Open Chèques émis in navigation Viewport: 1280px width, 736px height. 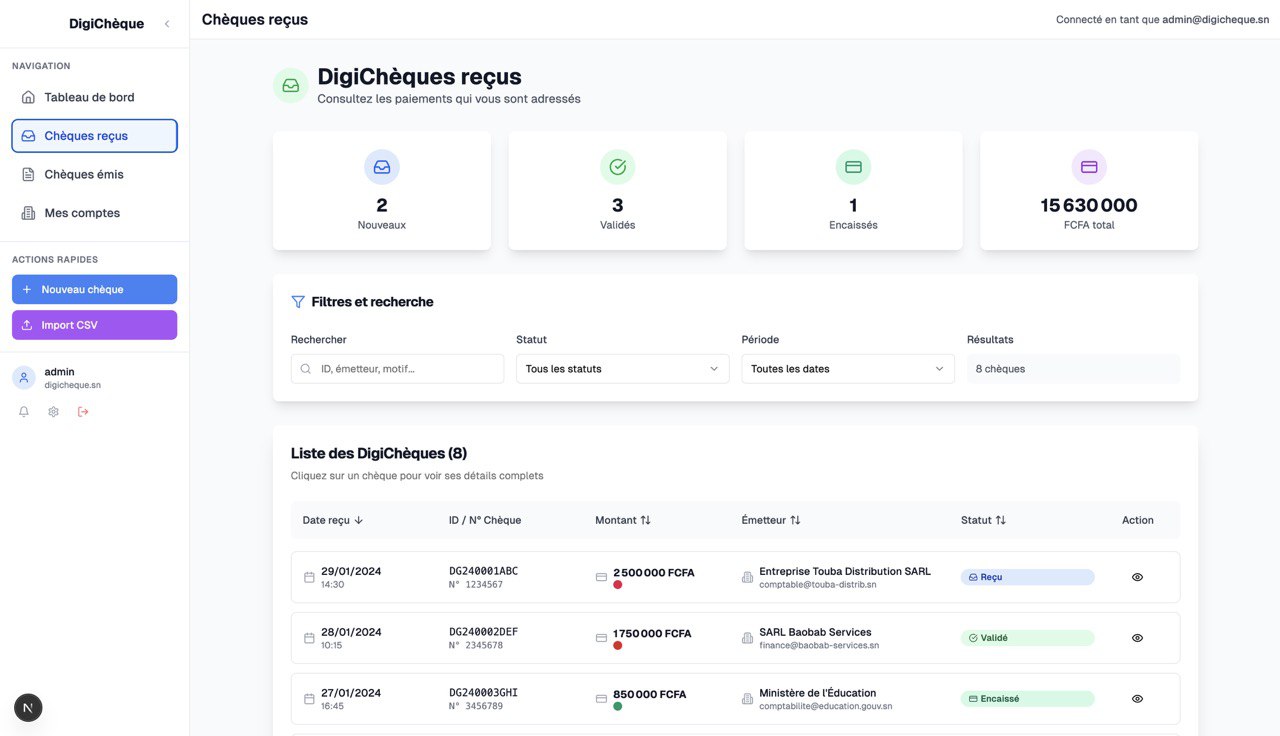point(84,175)
